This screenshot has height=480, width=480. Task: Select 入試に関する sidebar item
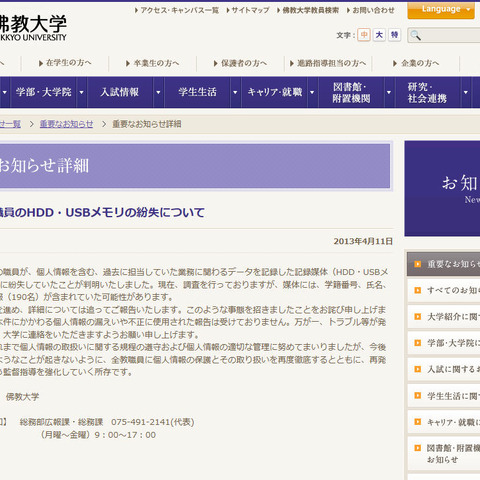coord(444,369)
